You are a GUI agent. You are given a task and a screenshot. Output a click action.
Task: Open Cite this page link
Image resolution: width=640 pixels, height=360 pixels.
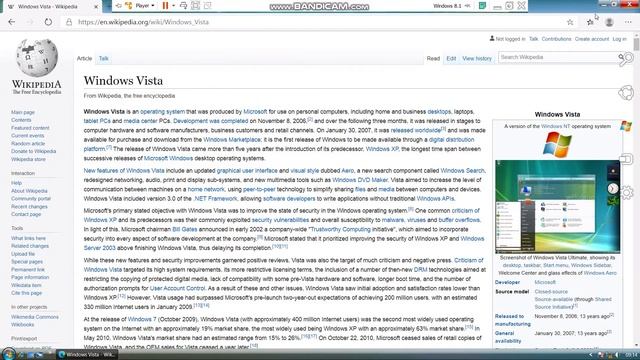27,293
